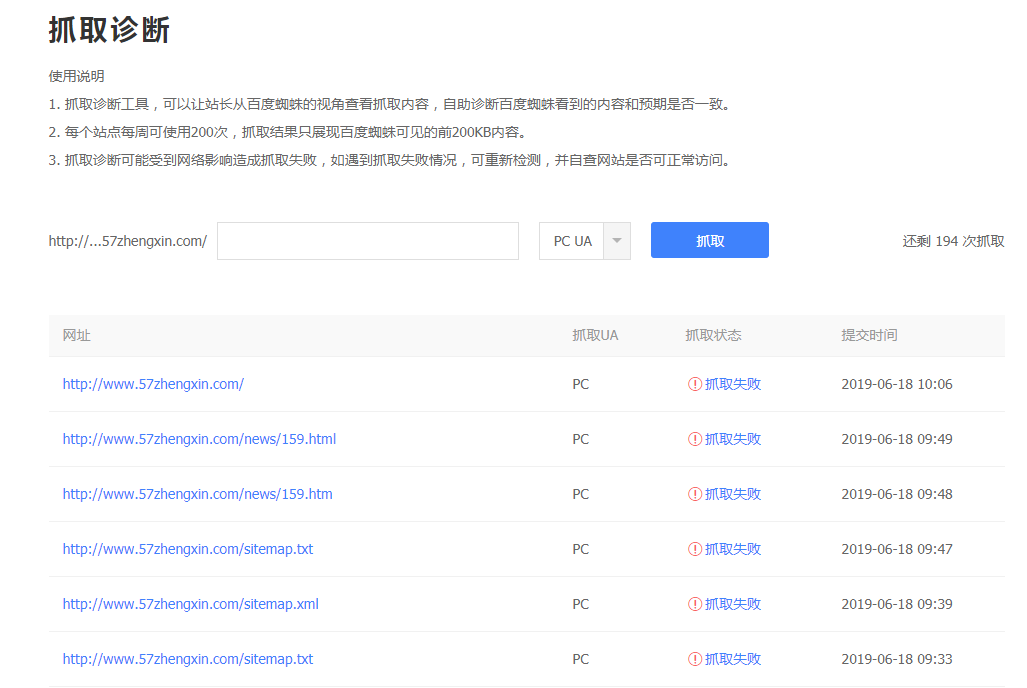Click warning icon in 09:47 row
Screen dimensions: 1027x688
click(694, 549)
